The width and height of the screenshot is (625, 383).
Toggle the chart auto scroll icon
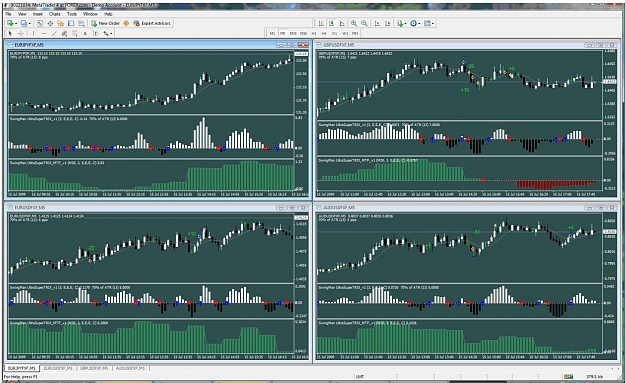pyautogui.click(x=377, y=24)
